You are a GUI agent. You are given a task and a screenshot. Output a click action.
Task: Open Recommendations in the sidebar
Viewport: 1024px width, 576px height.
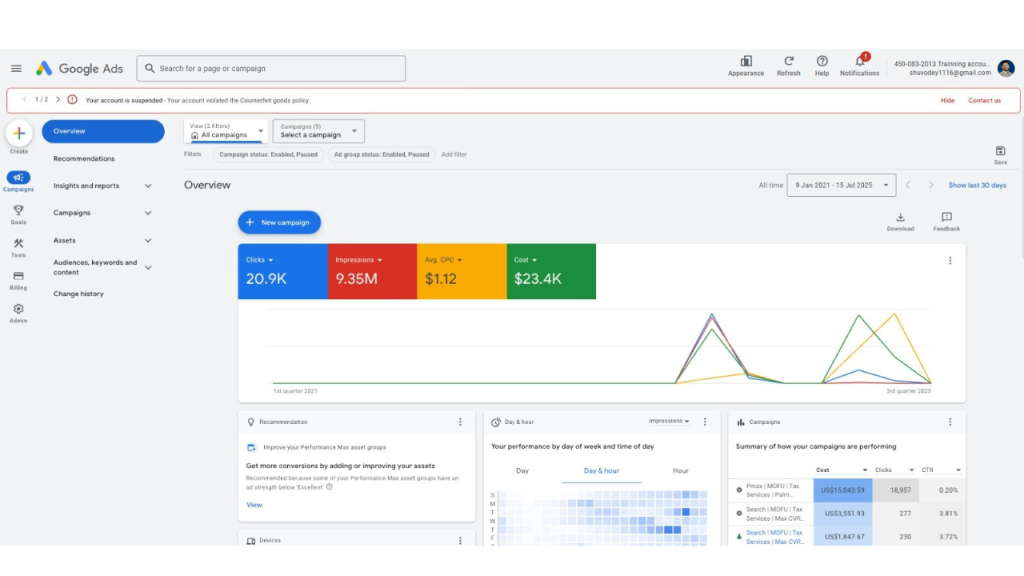(84, 159)
